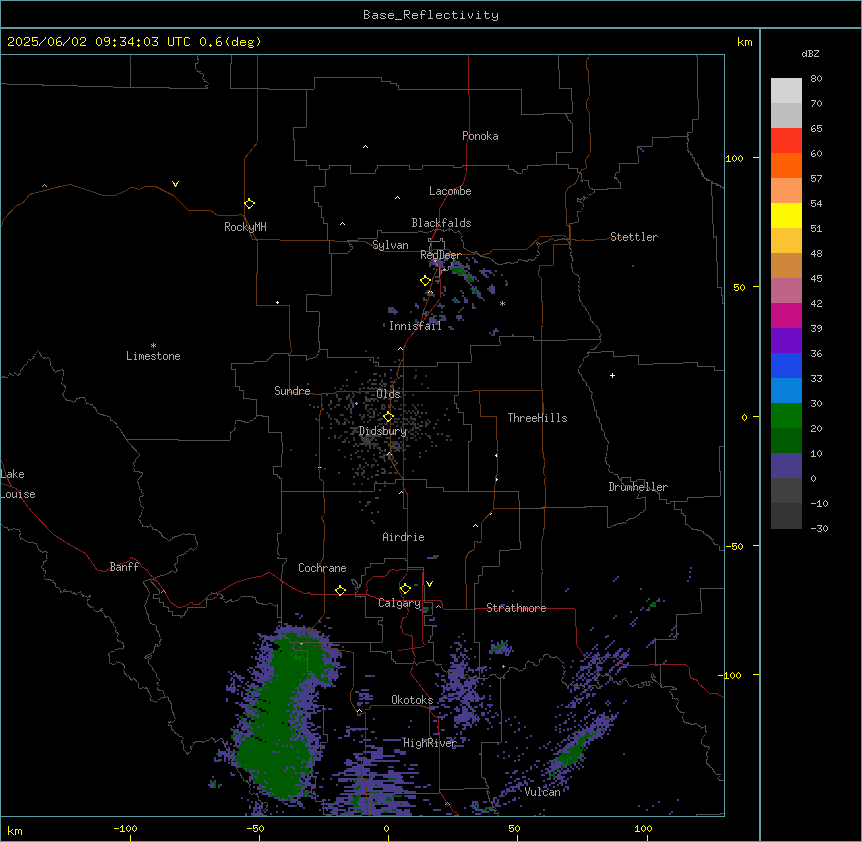Viewport: 862px width, 842px height.
Task: Select the slate purple 0-10 dBZ legend swatch
Action: (786, 466)
